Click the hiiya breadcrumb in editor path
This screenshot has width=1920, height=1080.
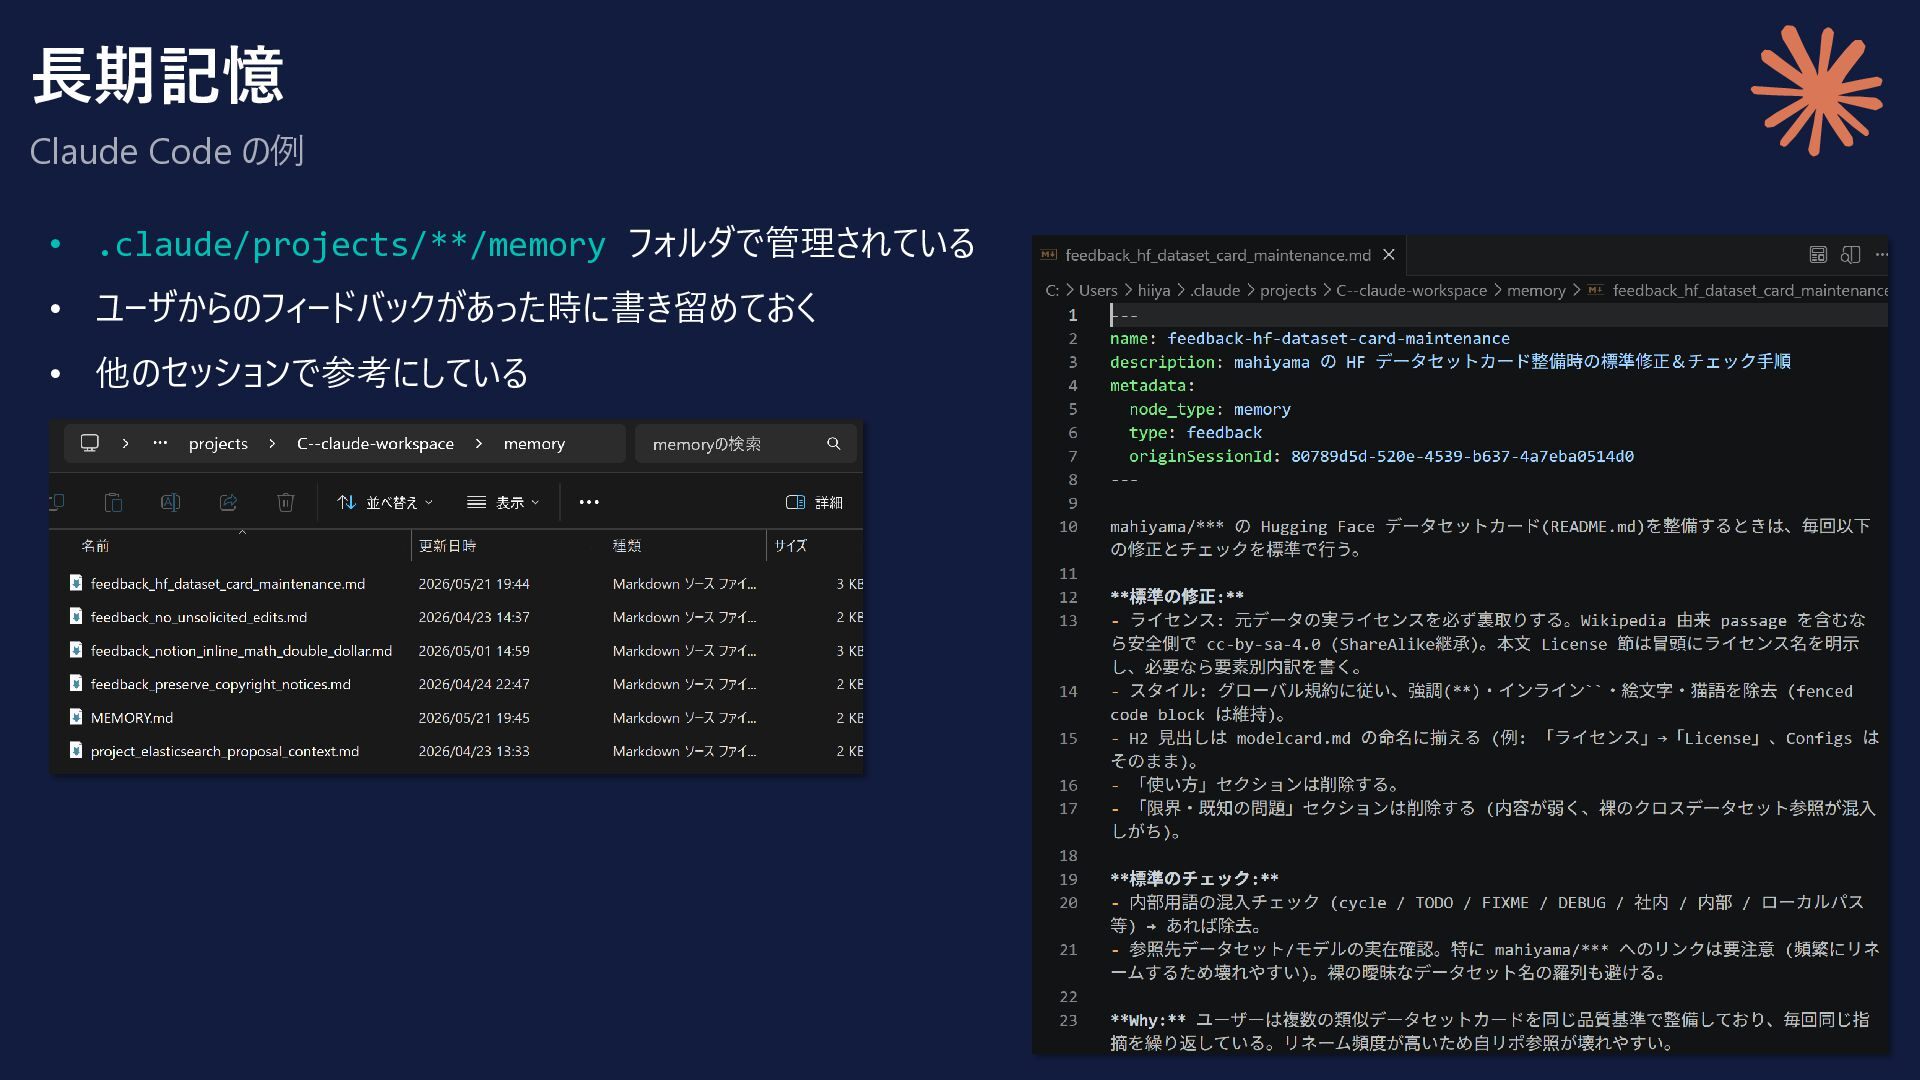point(1154,291)
